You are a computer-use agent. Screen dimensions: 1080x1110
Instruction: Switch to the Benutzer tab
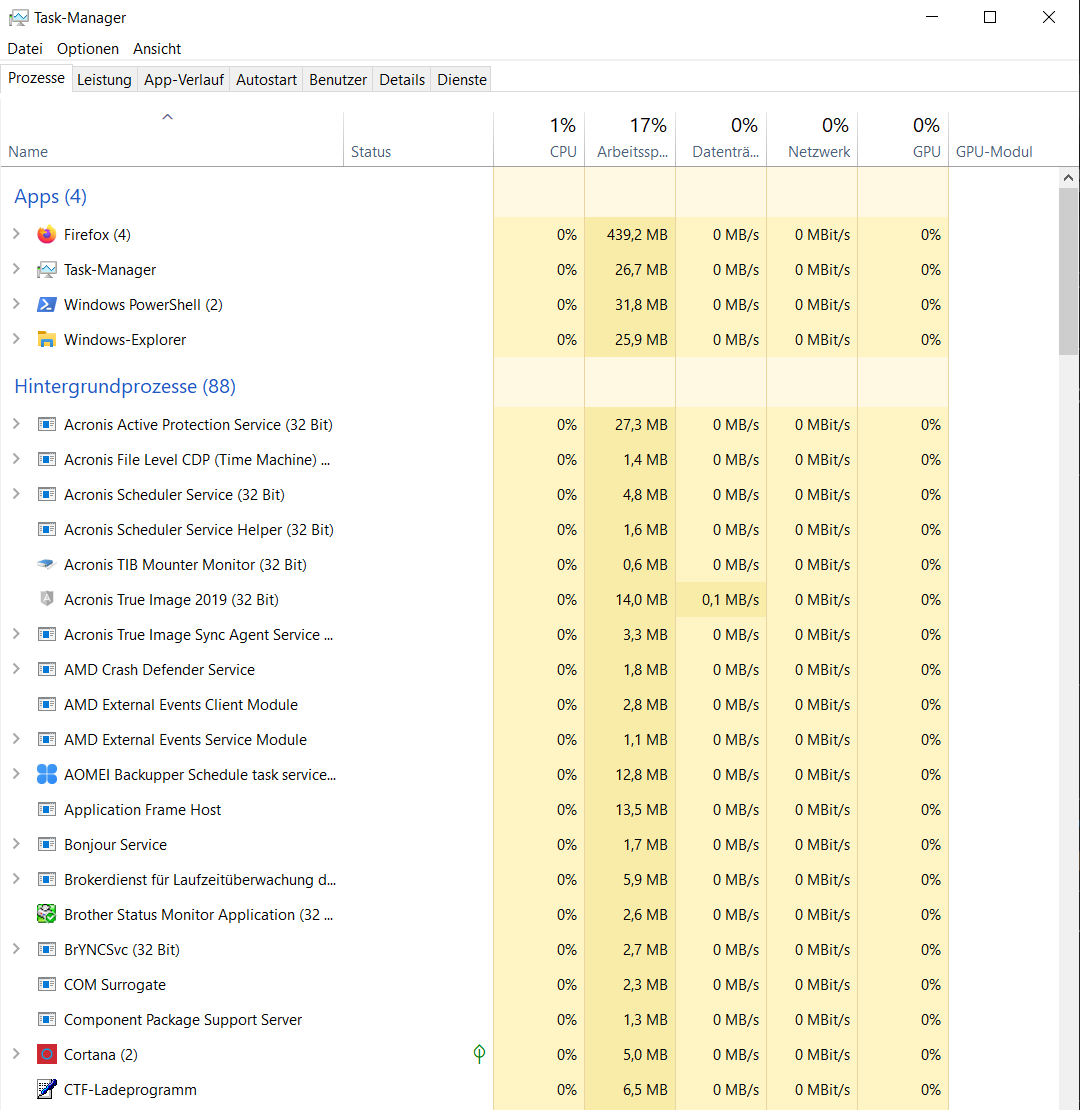point(338,79)
